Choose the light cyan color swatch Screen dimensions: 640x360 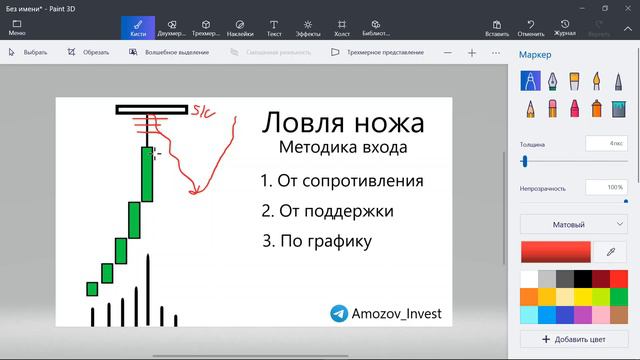[529, 315]
